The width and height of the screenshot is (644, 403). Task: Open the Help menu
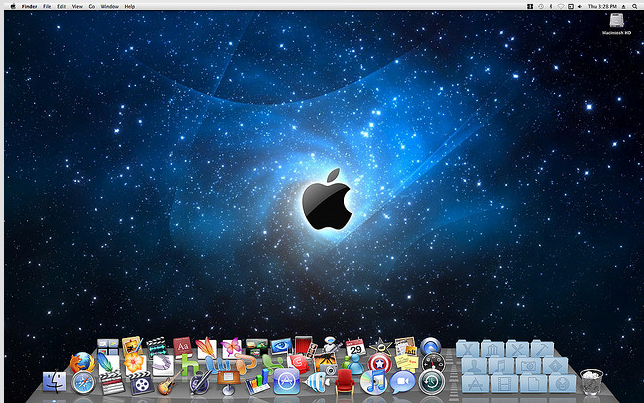point(130,7)
